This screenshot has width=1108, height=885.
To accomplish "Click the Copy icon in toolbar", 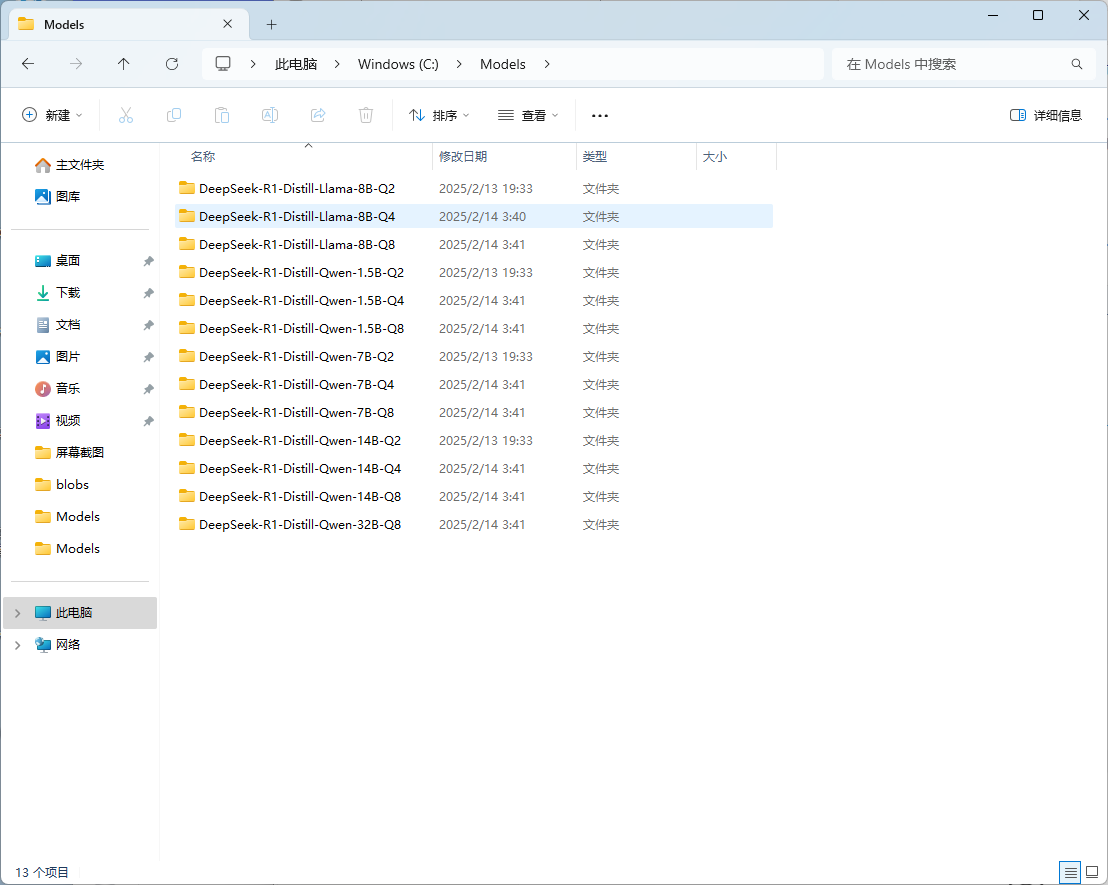I will tap(174, 115).
